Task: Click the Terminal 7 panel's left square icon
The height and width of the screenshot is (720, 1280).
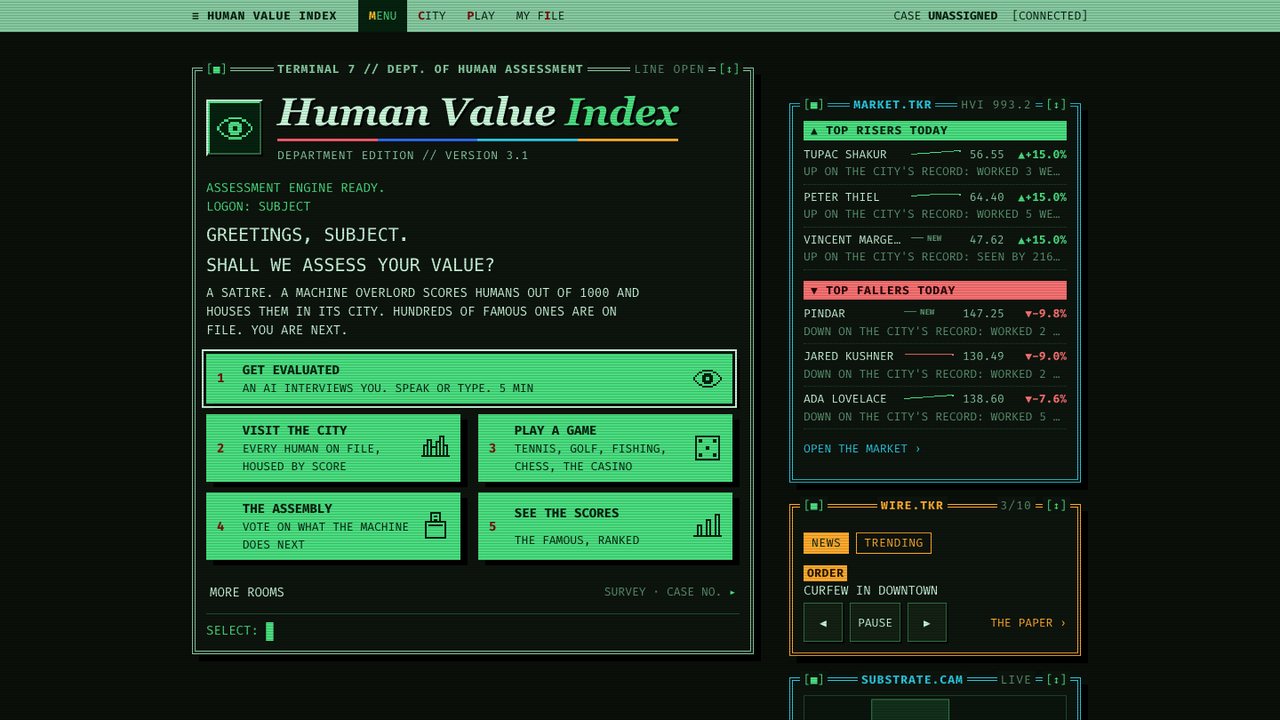Action: click(216, 69)
